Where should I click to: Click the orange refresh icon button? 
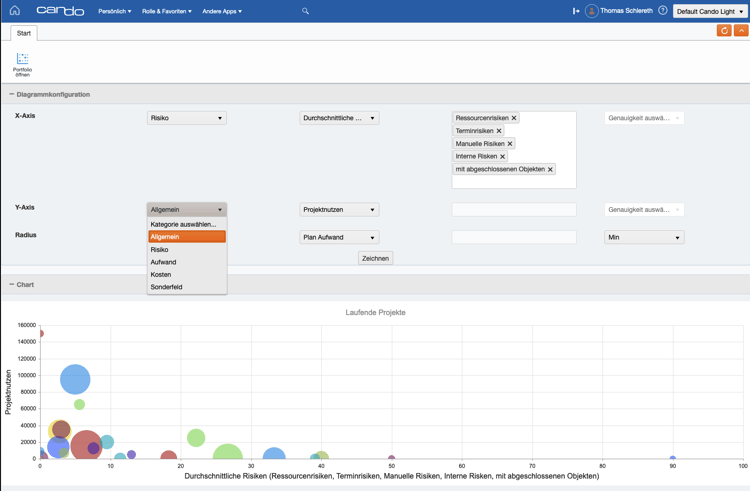coord(724,31)
